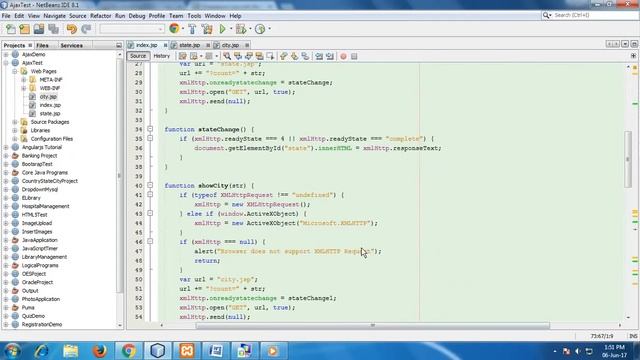Click the Undo arrow icon
The width and height of the screenshot is (640, 360).
pyautogui.click(x=71, y=29)
